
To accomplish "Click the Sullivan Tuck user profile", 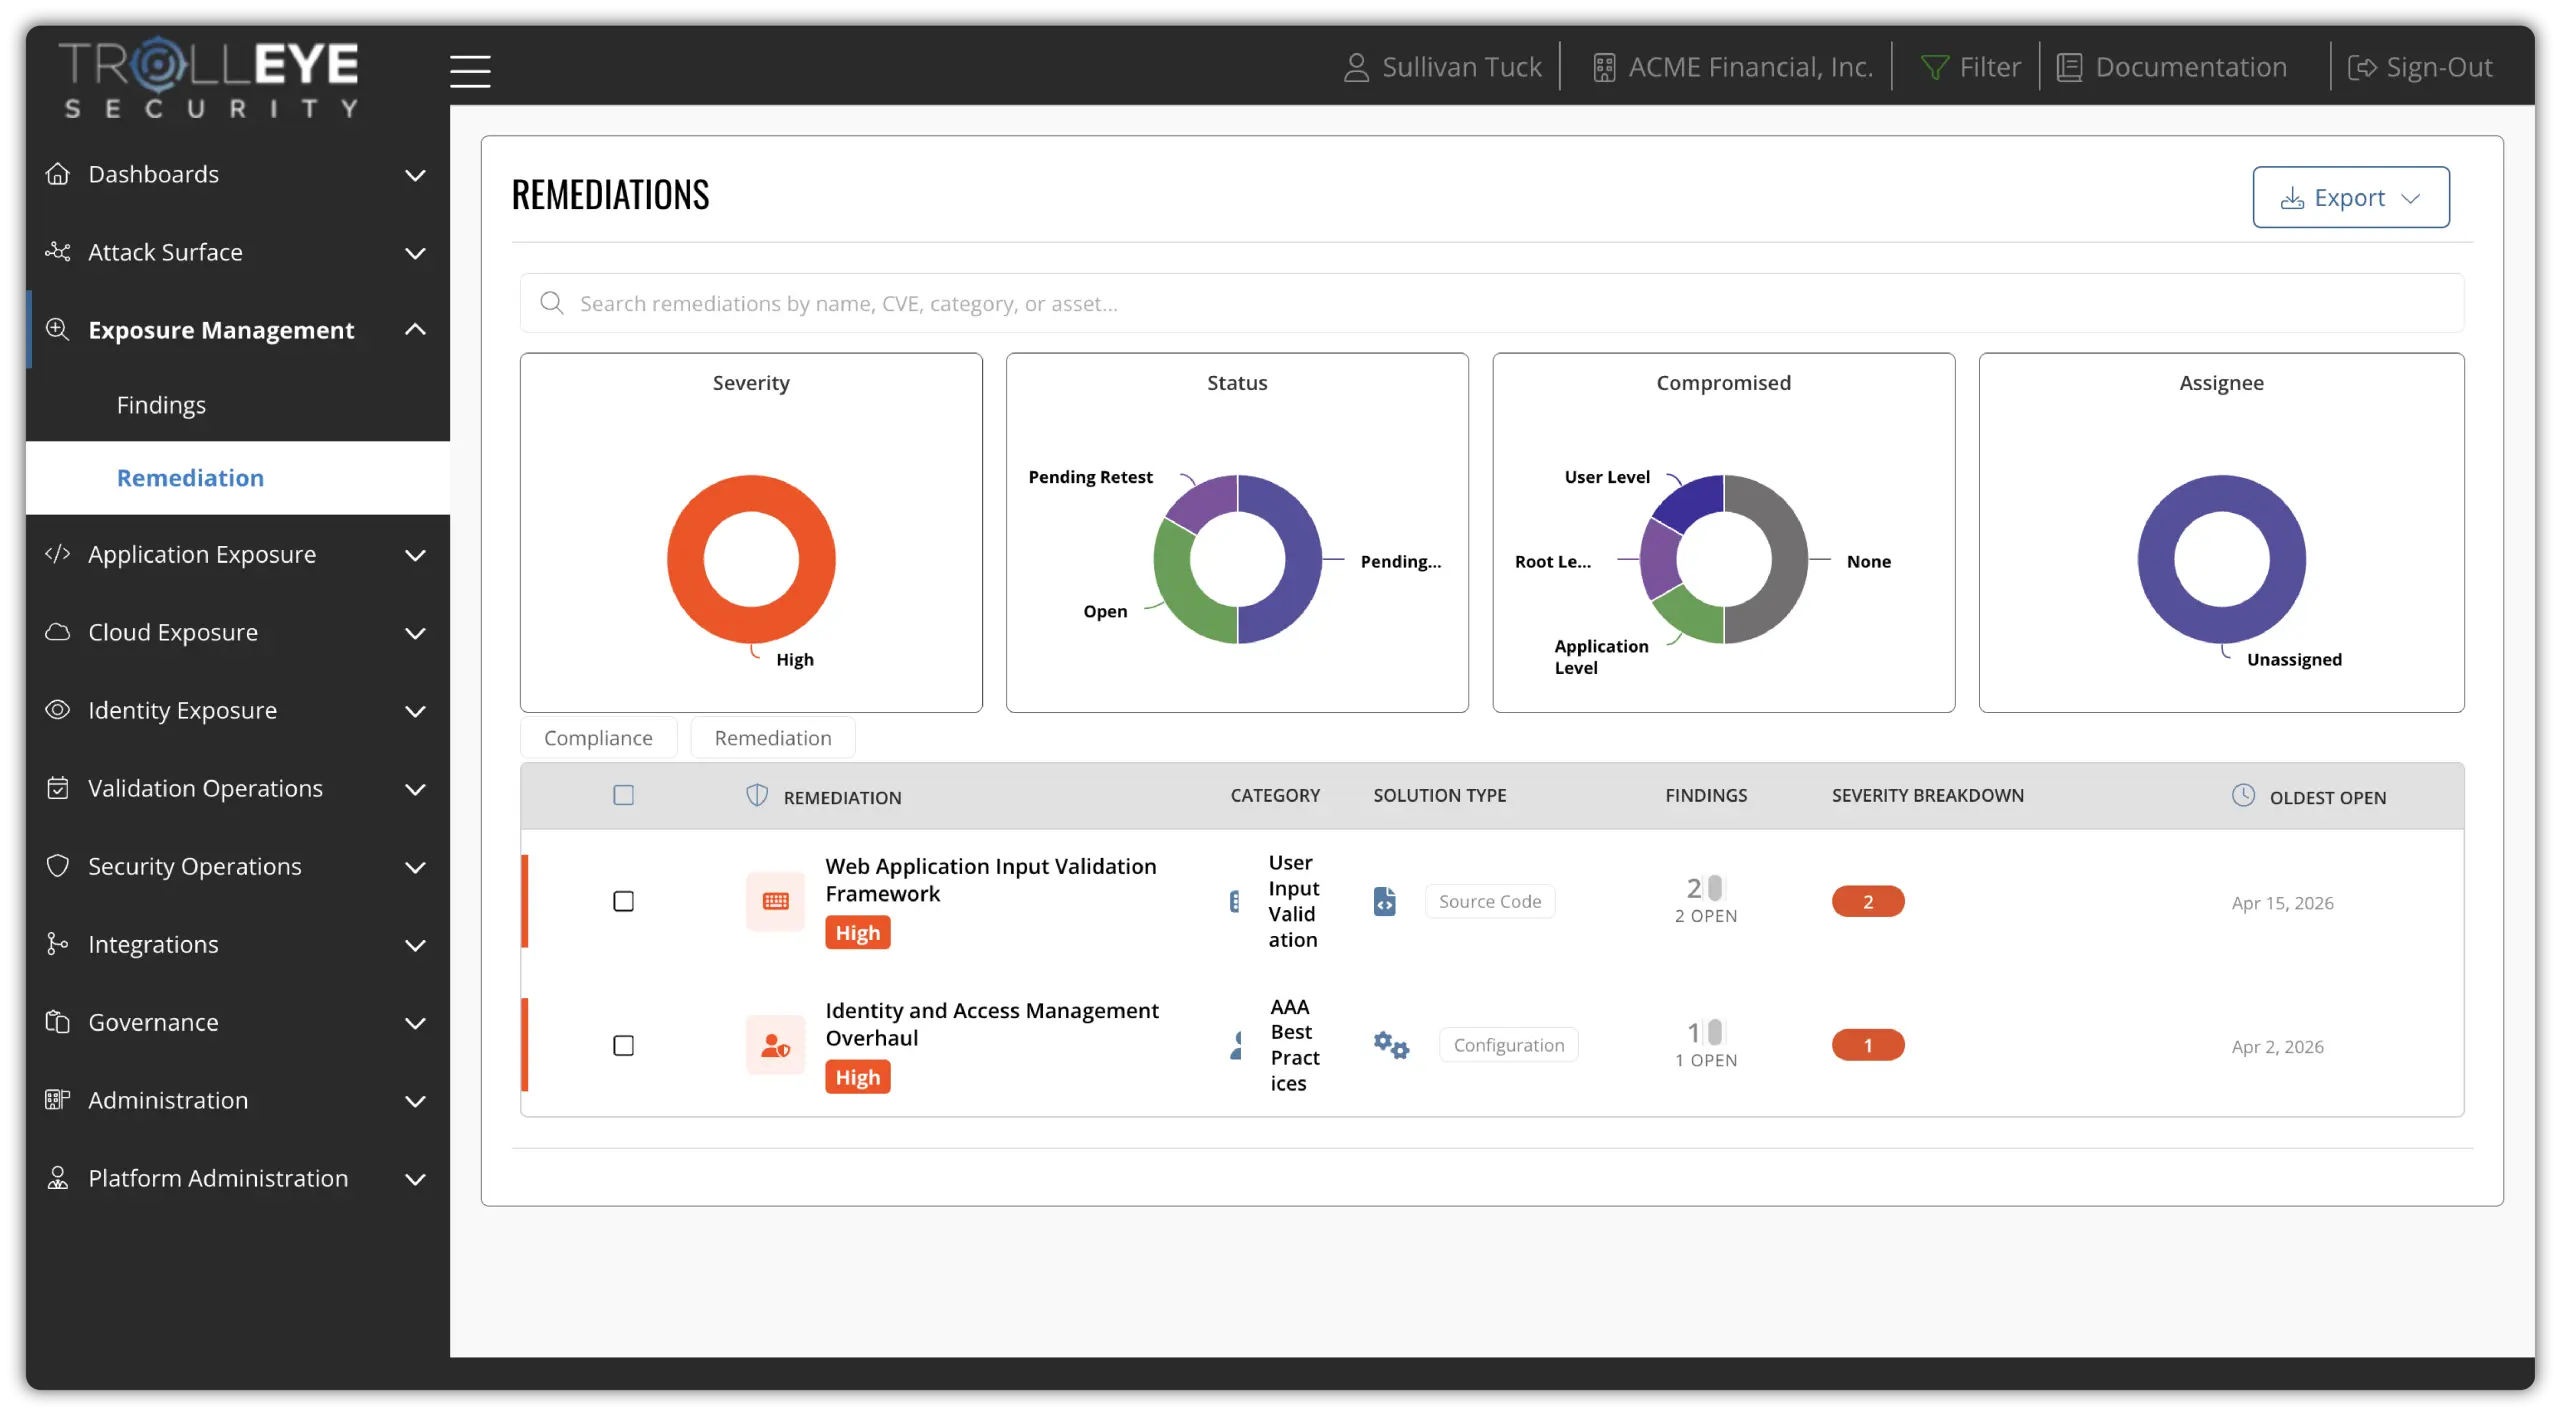I will tap(1442, 67).
